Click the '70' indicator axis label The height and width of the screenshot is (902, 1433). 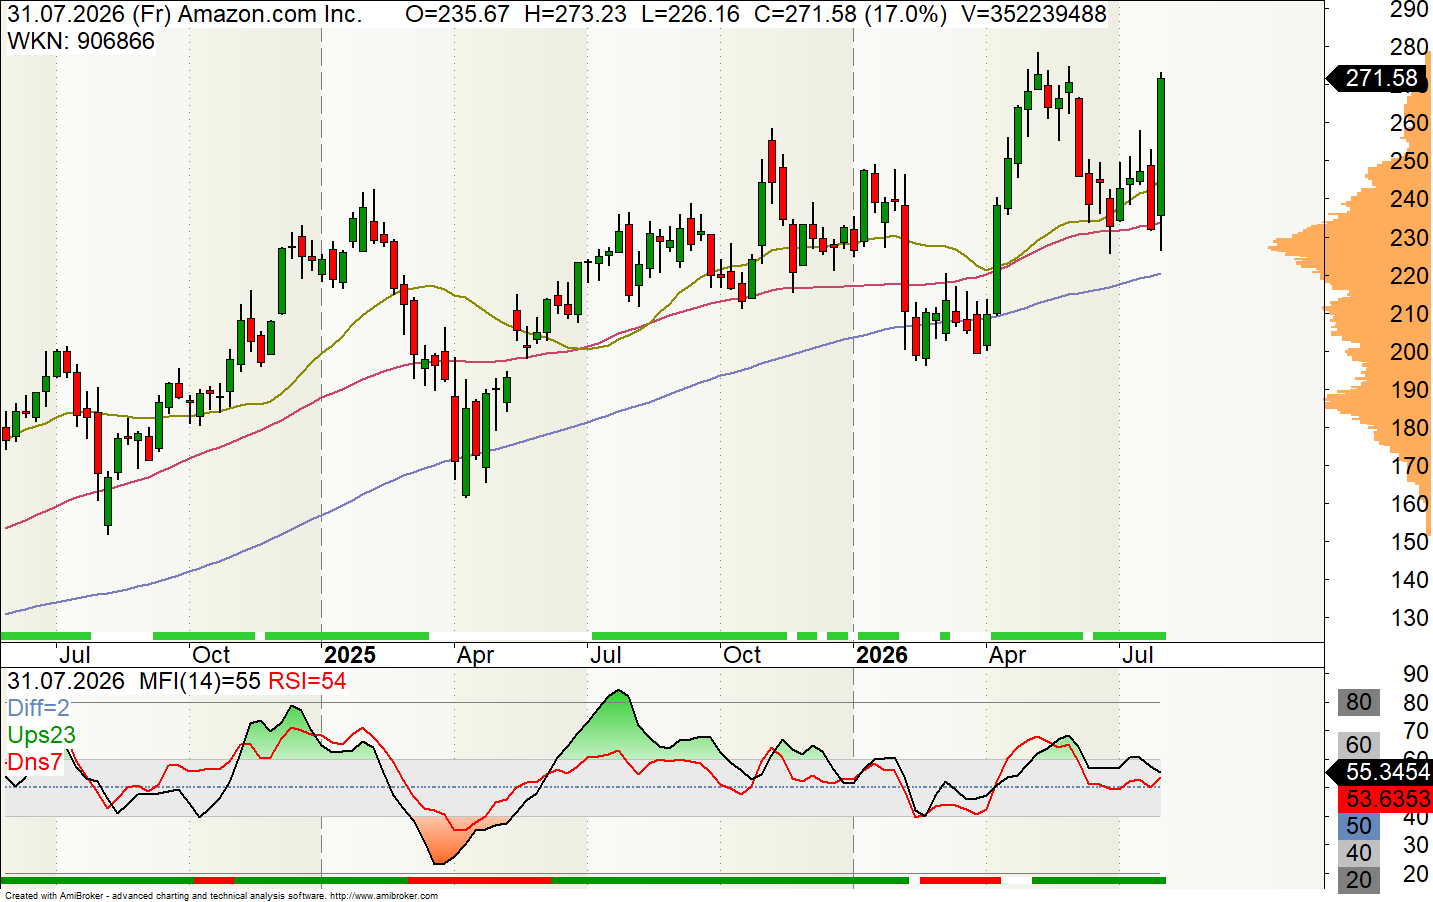click(1415, 731)
